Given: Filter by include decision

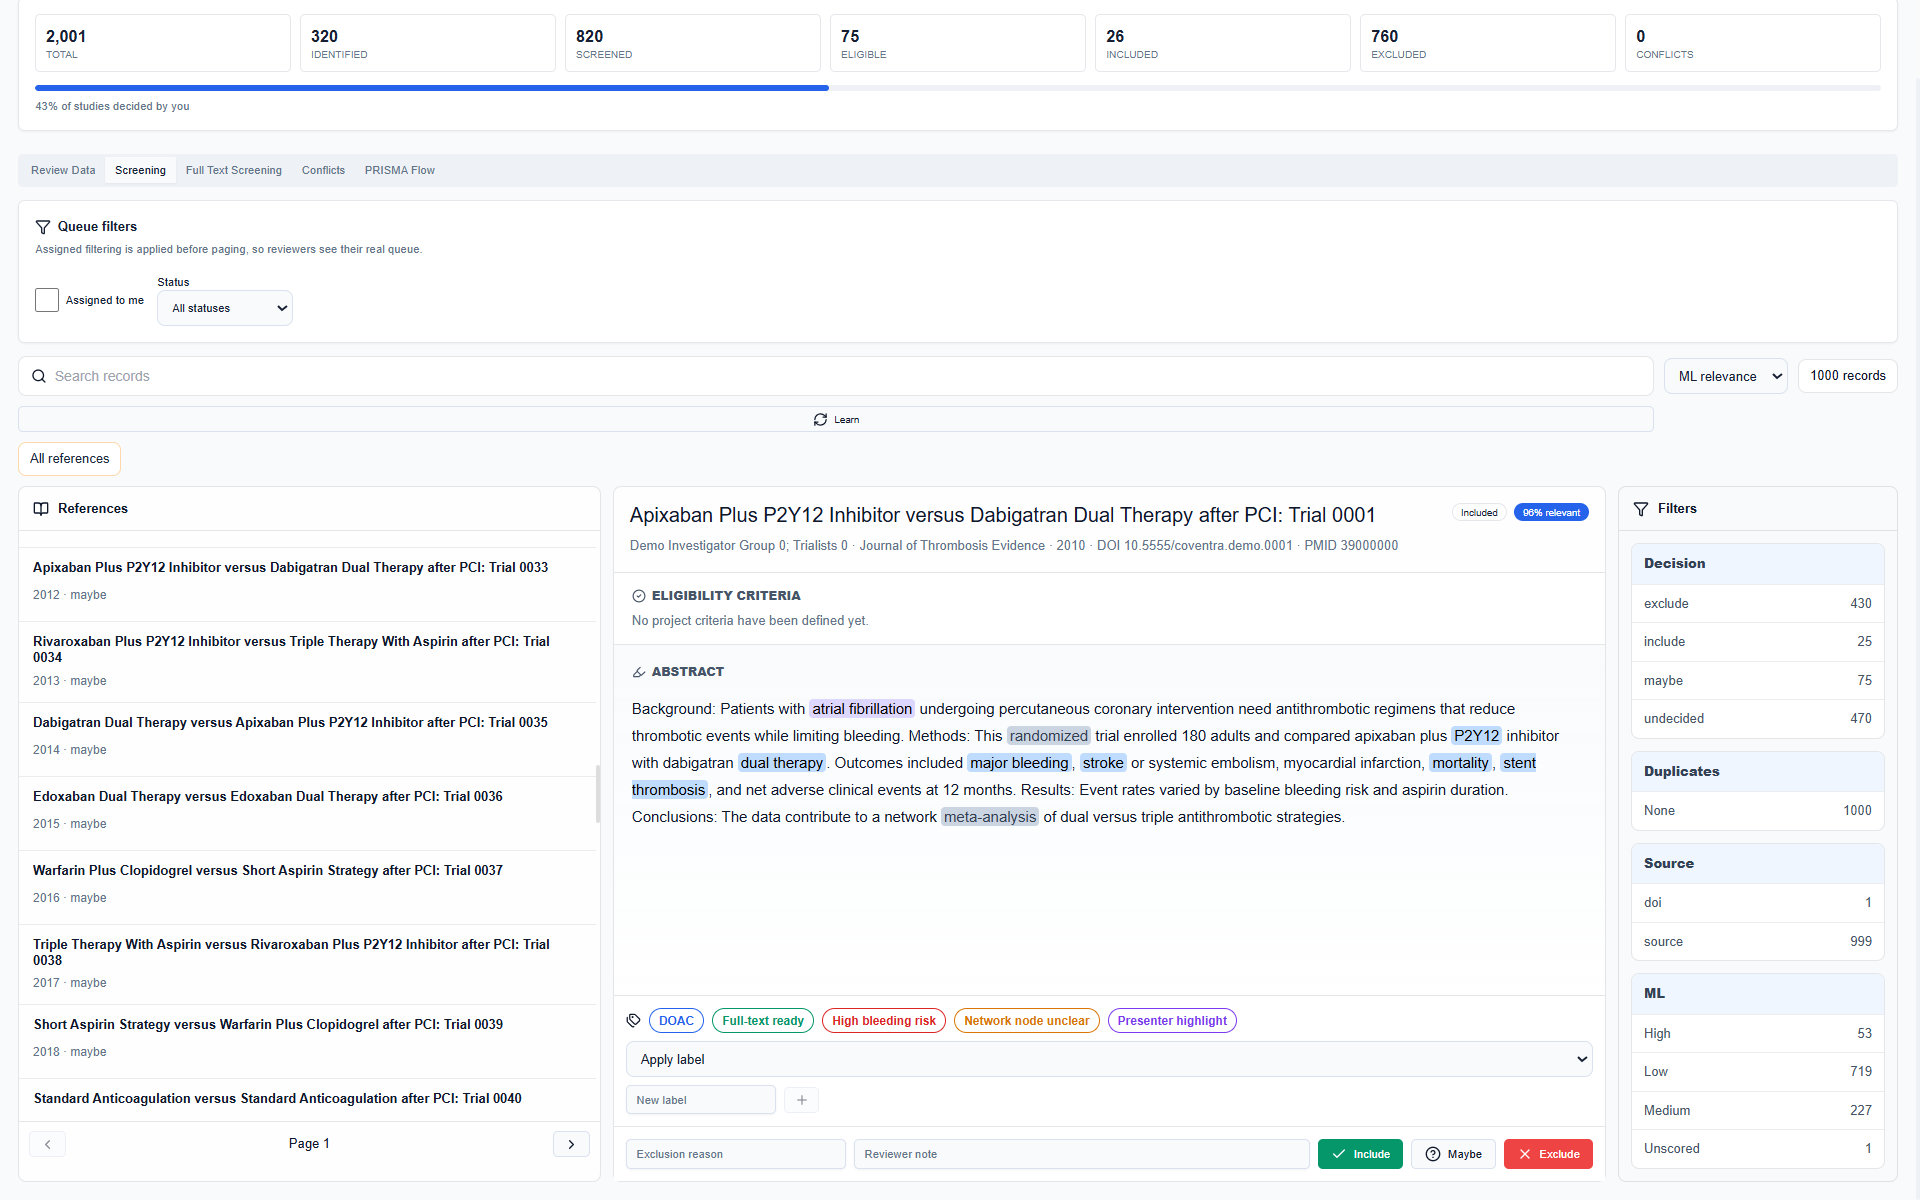Looking at the screenshot, I should point(1757,642).
